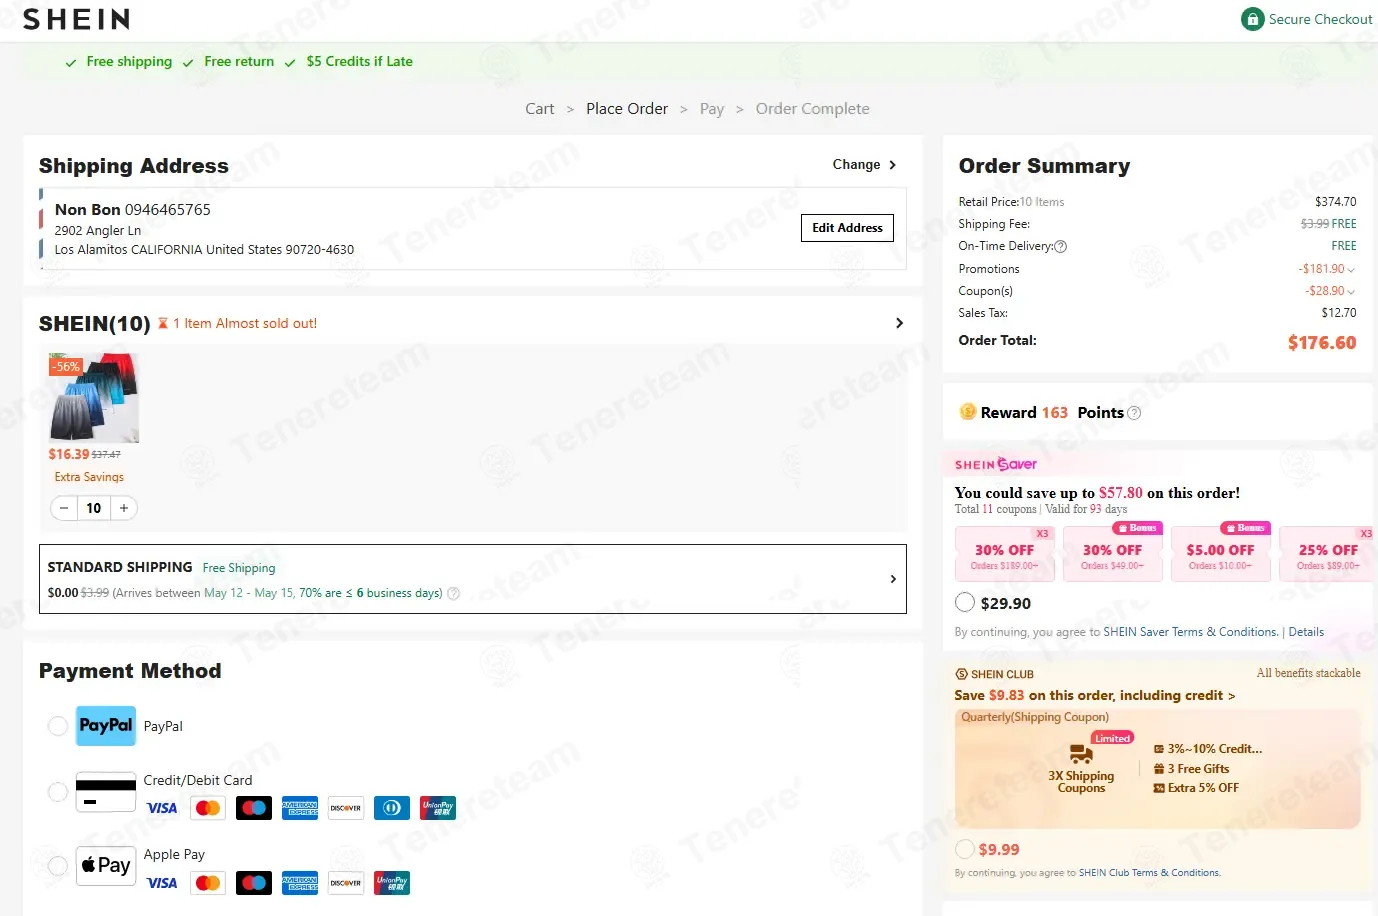Click the hourglass almost-sold-out icon
1378x916 pixels.
tap(163, 323)
